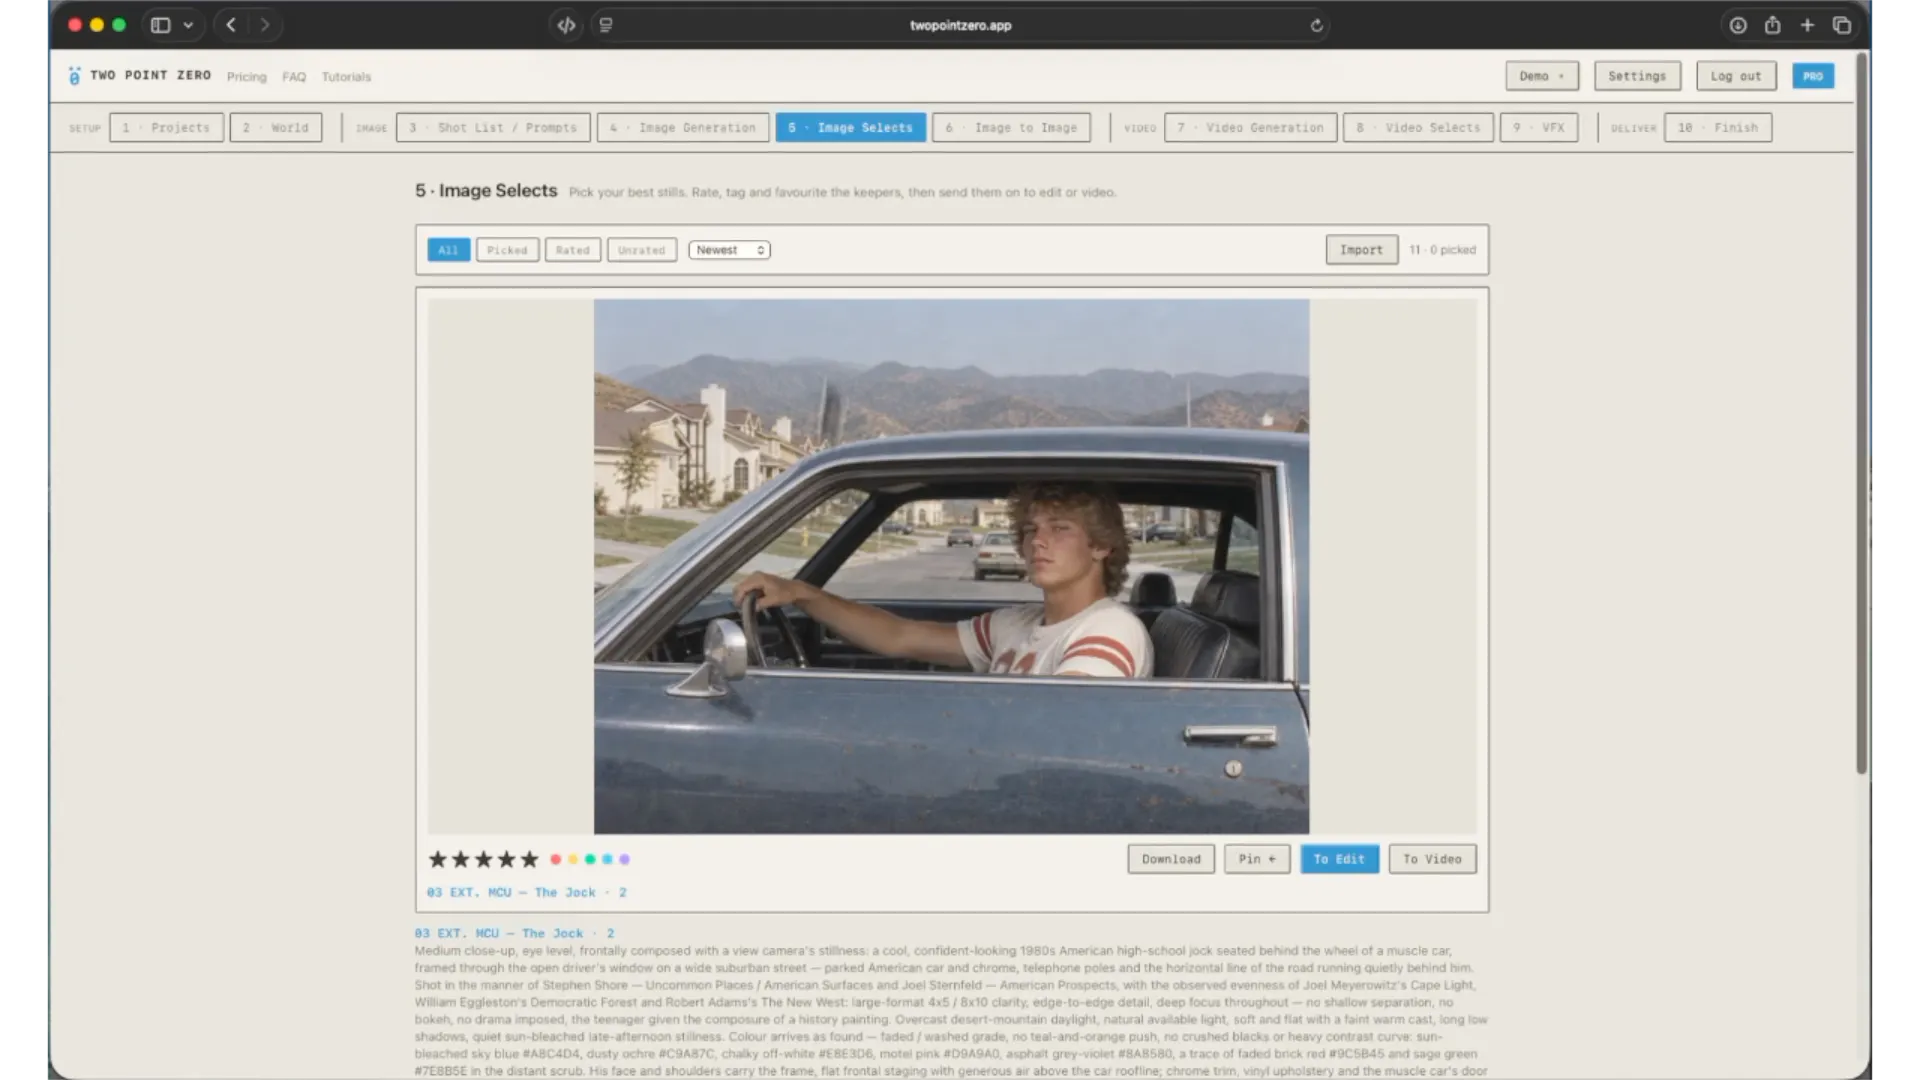Reload the twopointzero.app page
Viewport: 1920px width, 1080px height.
[1316, 25]
